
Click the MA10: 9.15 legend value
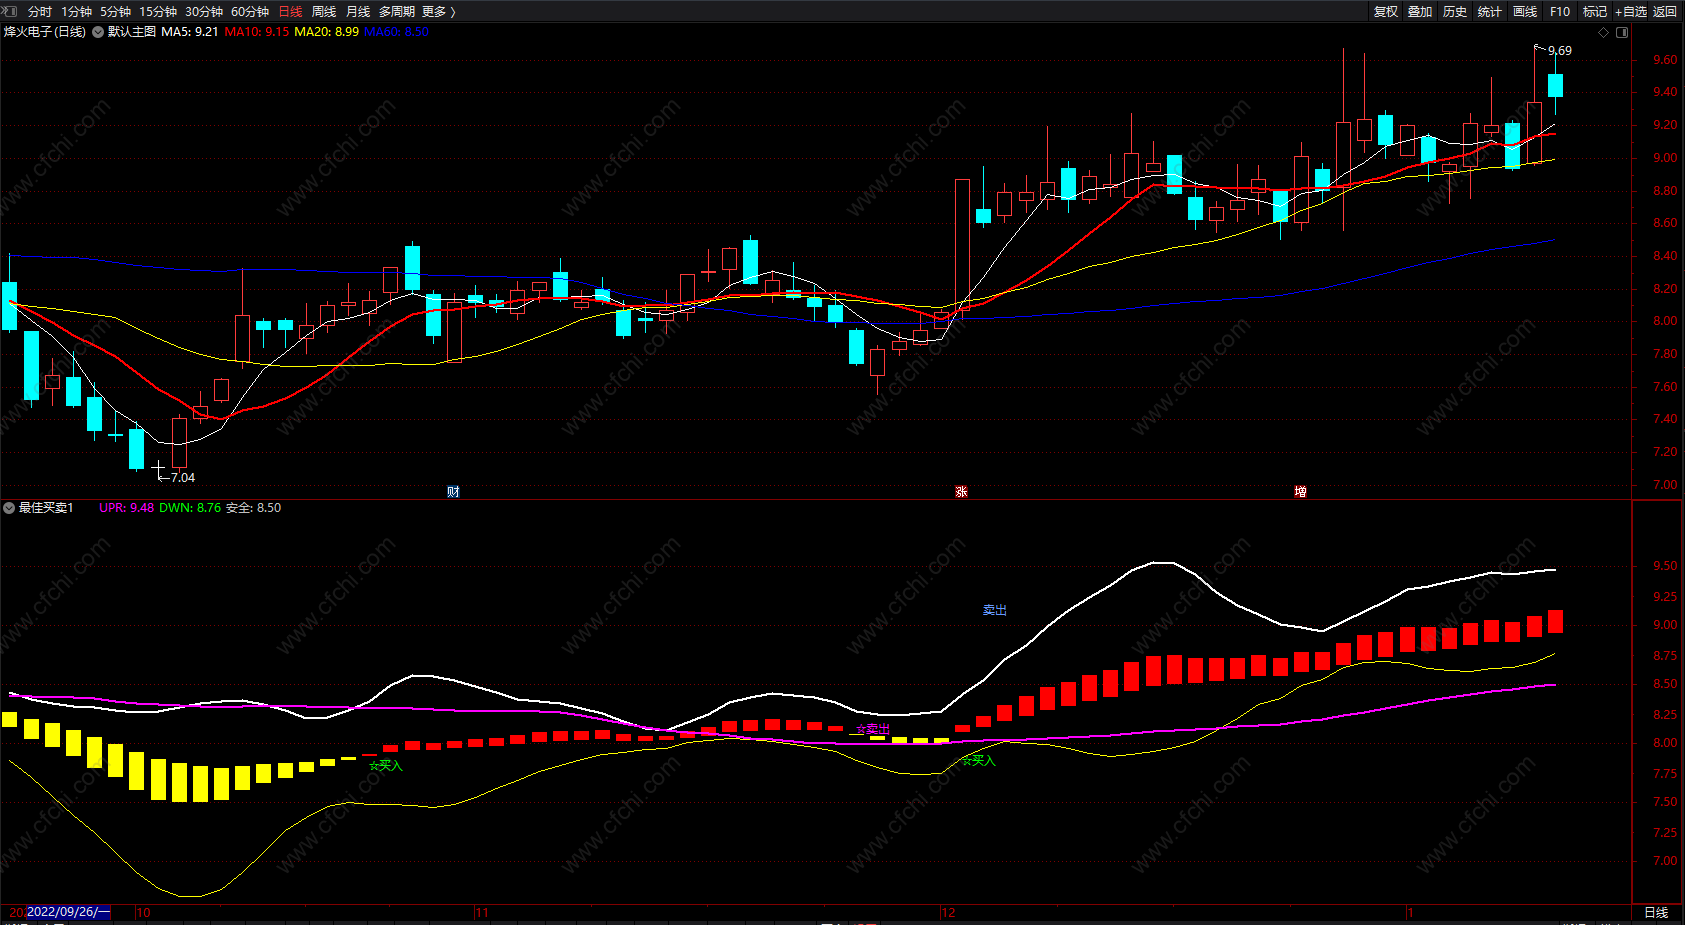coord(257,32)
